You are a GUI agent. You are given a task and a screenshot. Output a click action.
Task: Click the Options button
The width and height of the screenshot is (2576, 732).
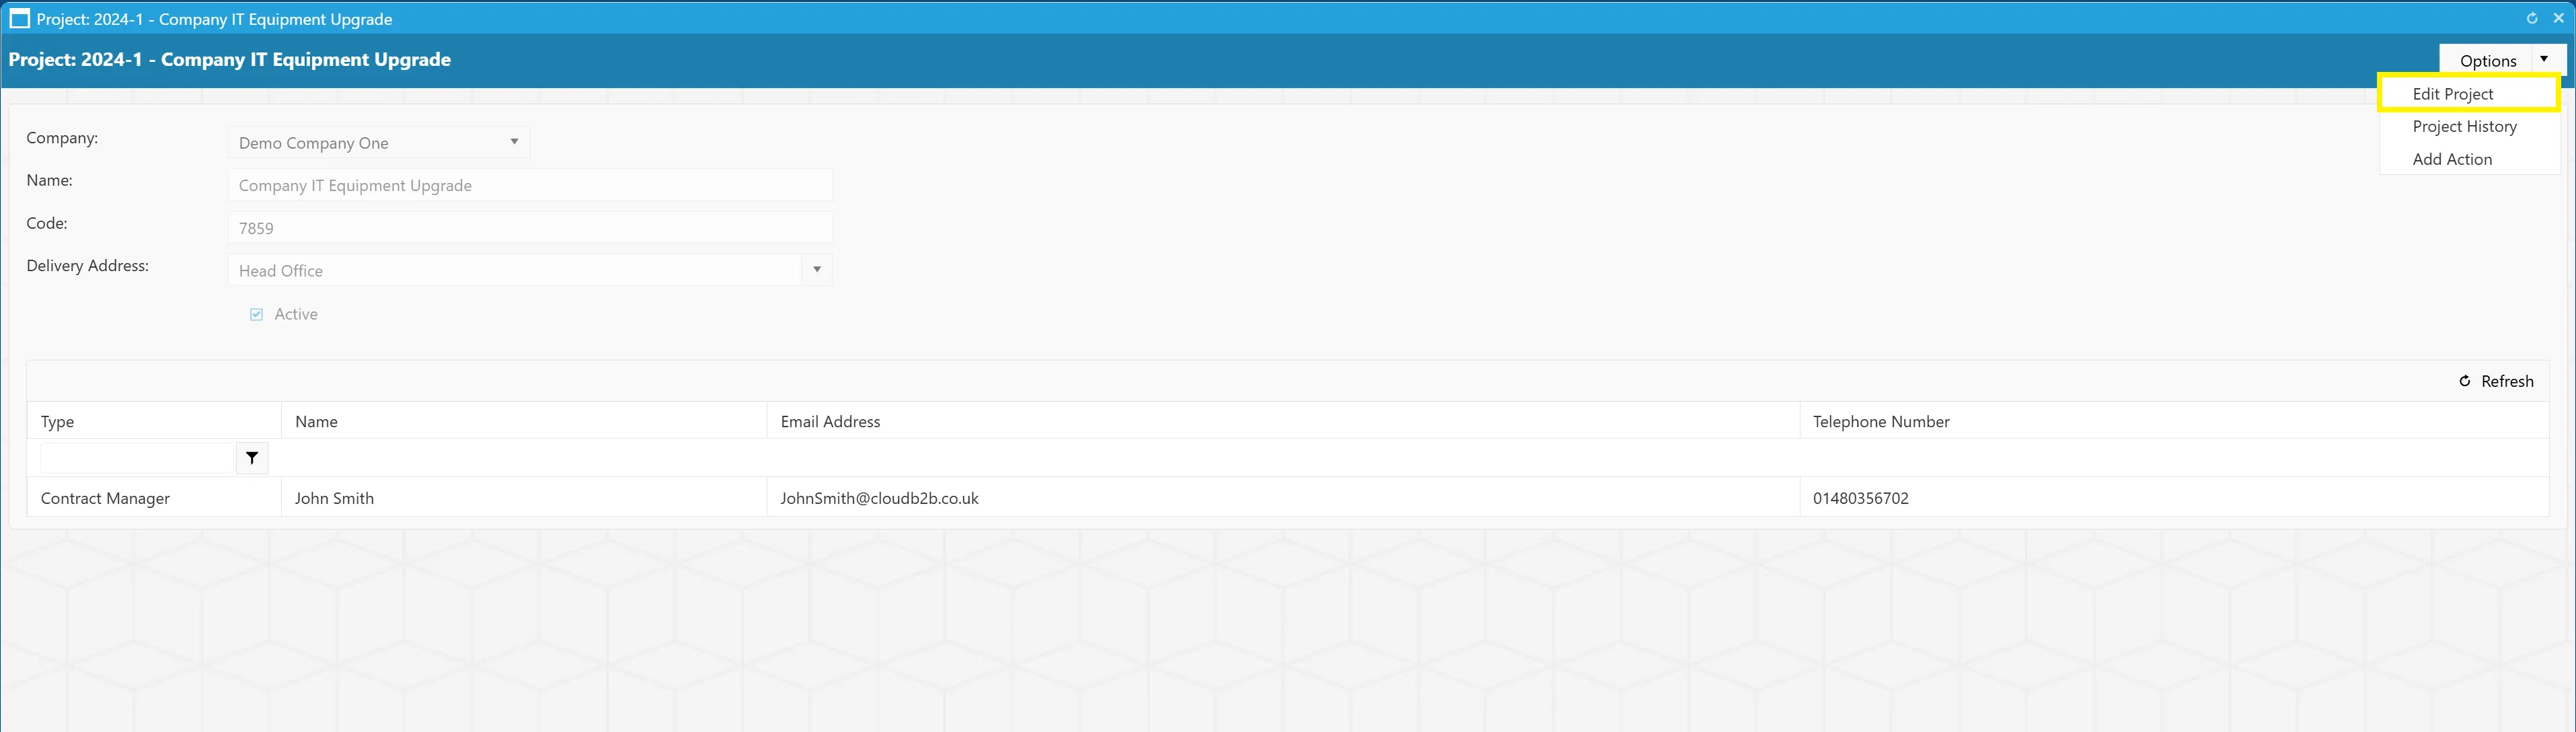pyautogui.click(x=2487, y=60)
